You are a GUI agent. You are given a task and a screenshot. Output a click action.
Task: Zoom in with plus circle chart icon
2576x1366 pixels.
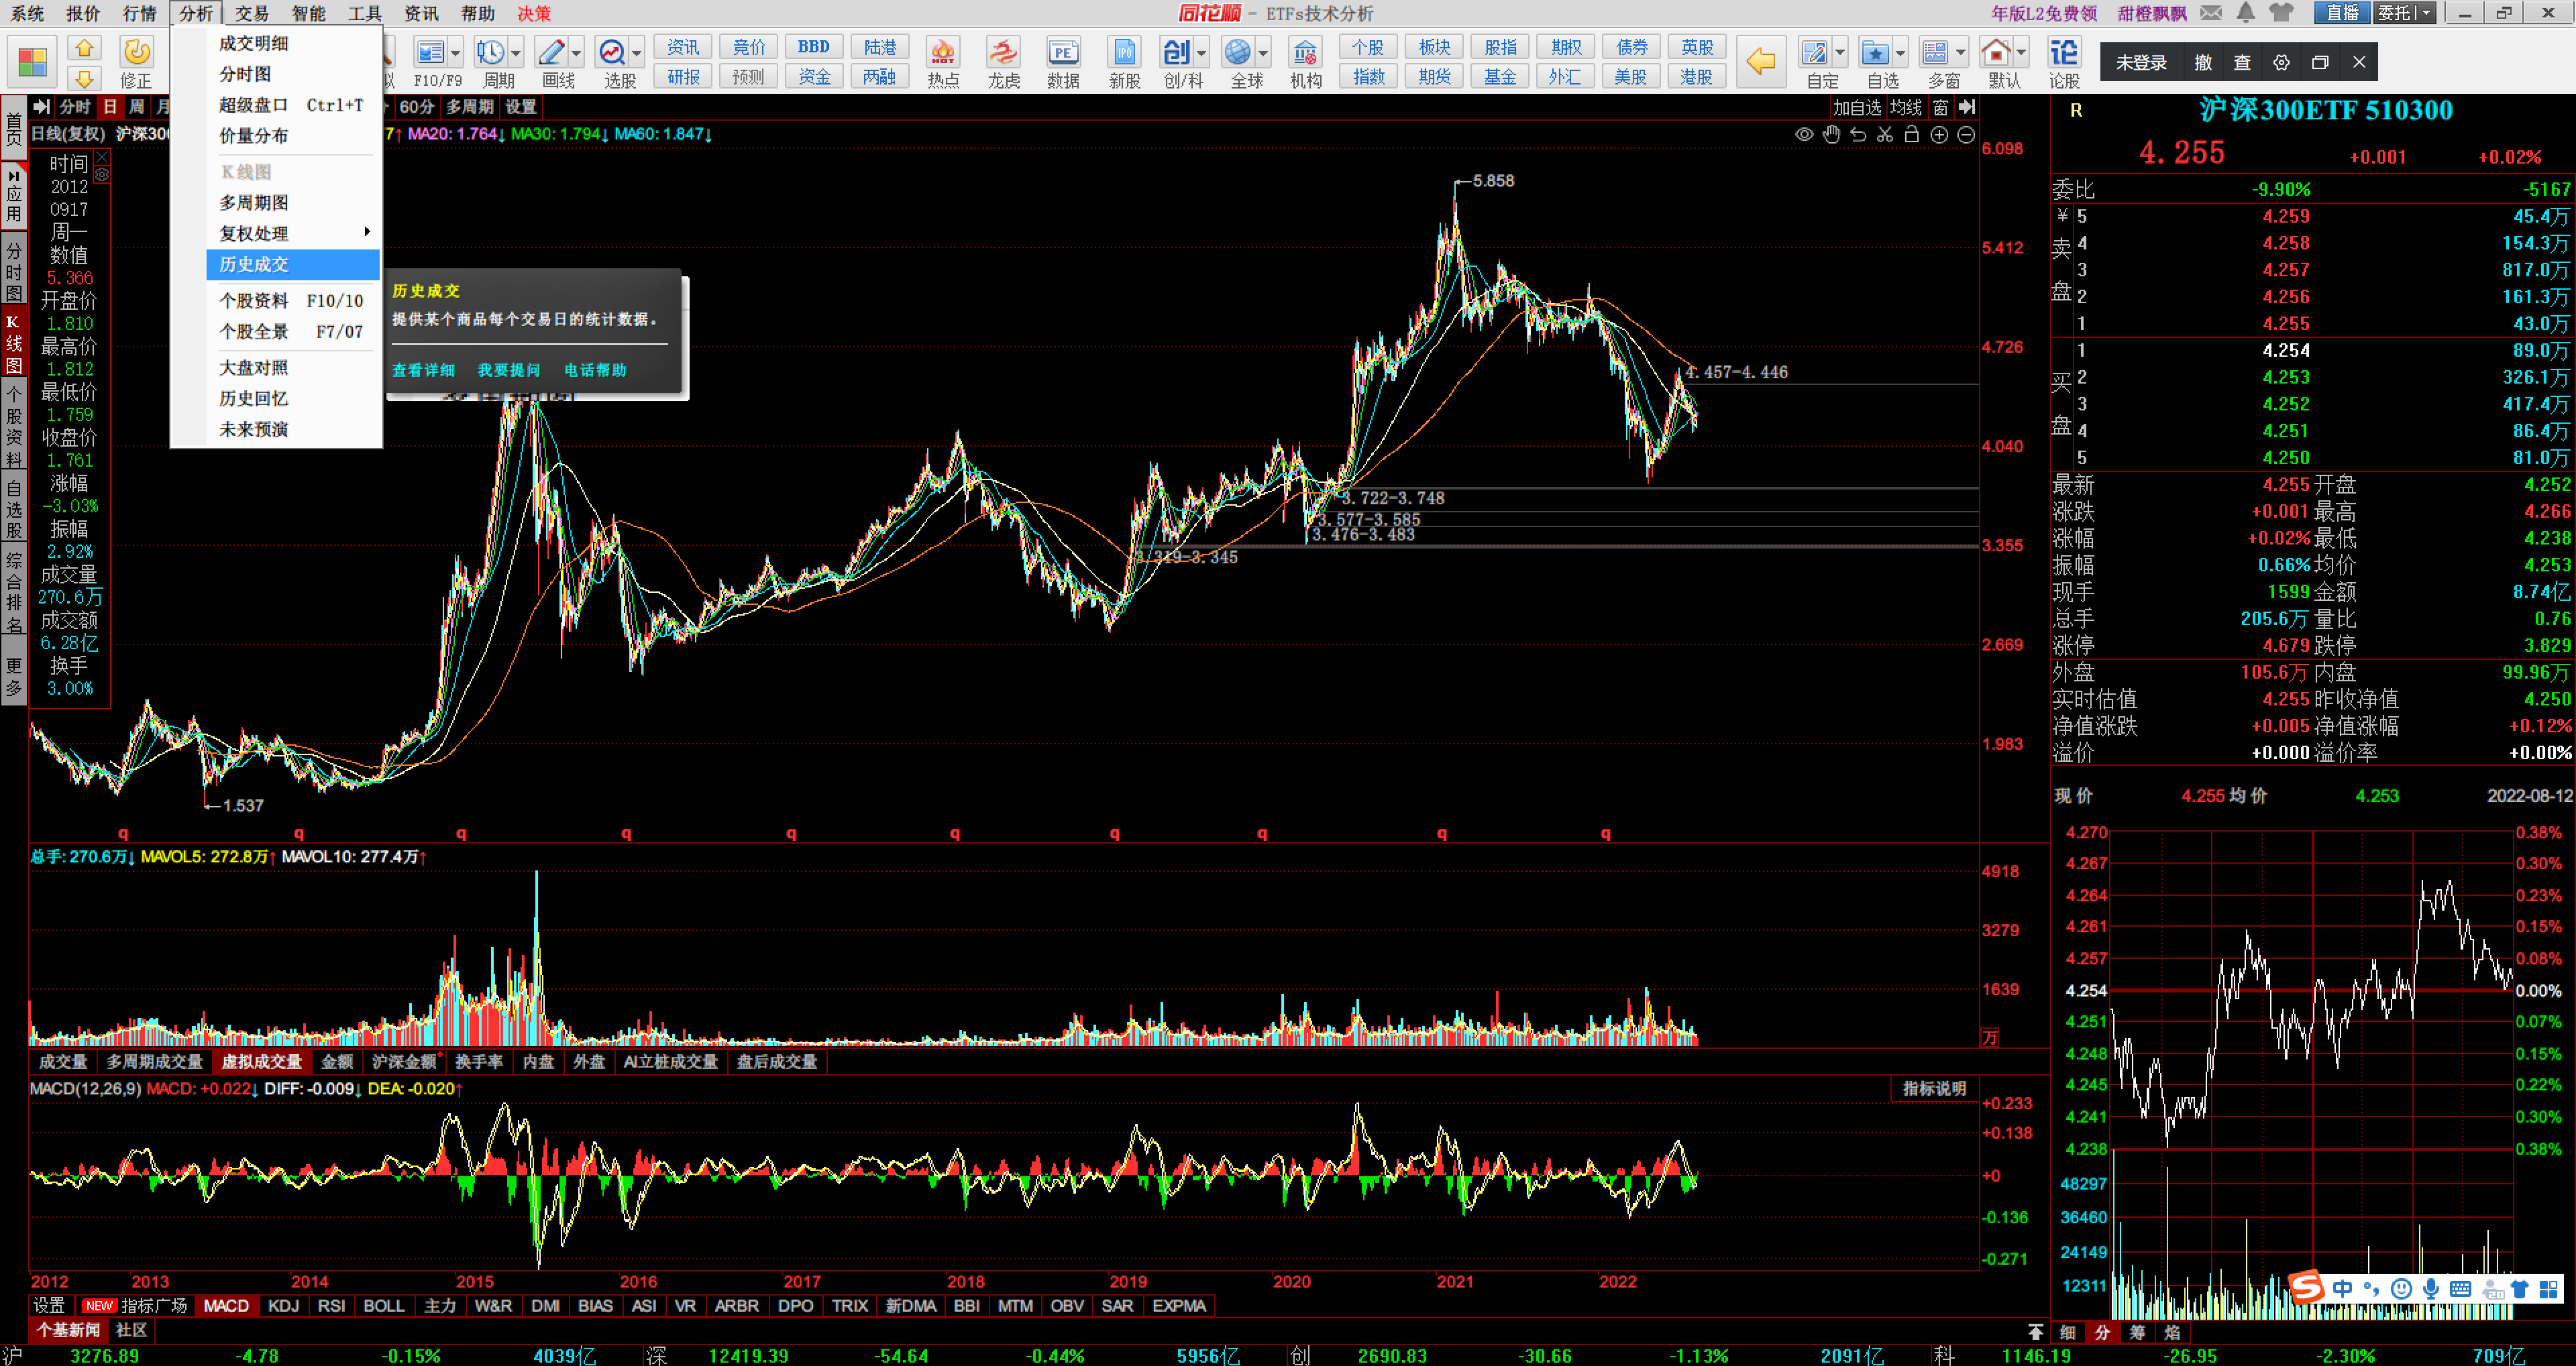click(1939, 134)
